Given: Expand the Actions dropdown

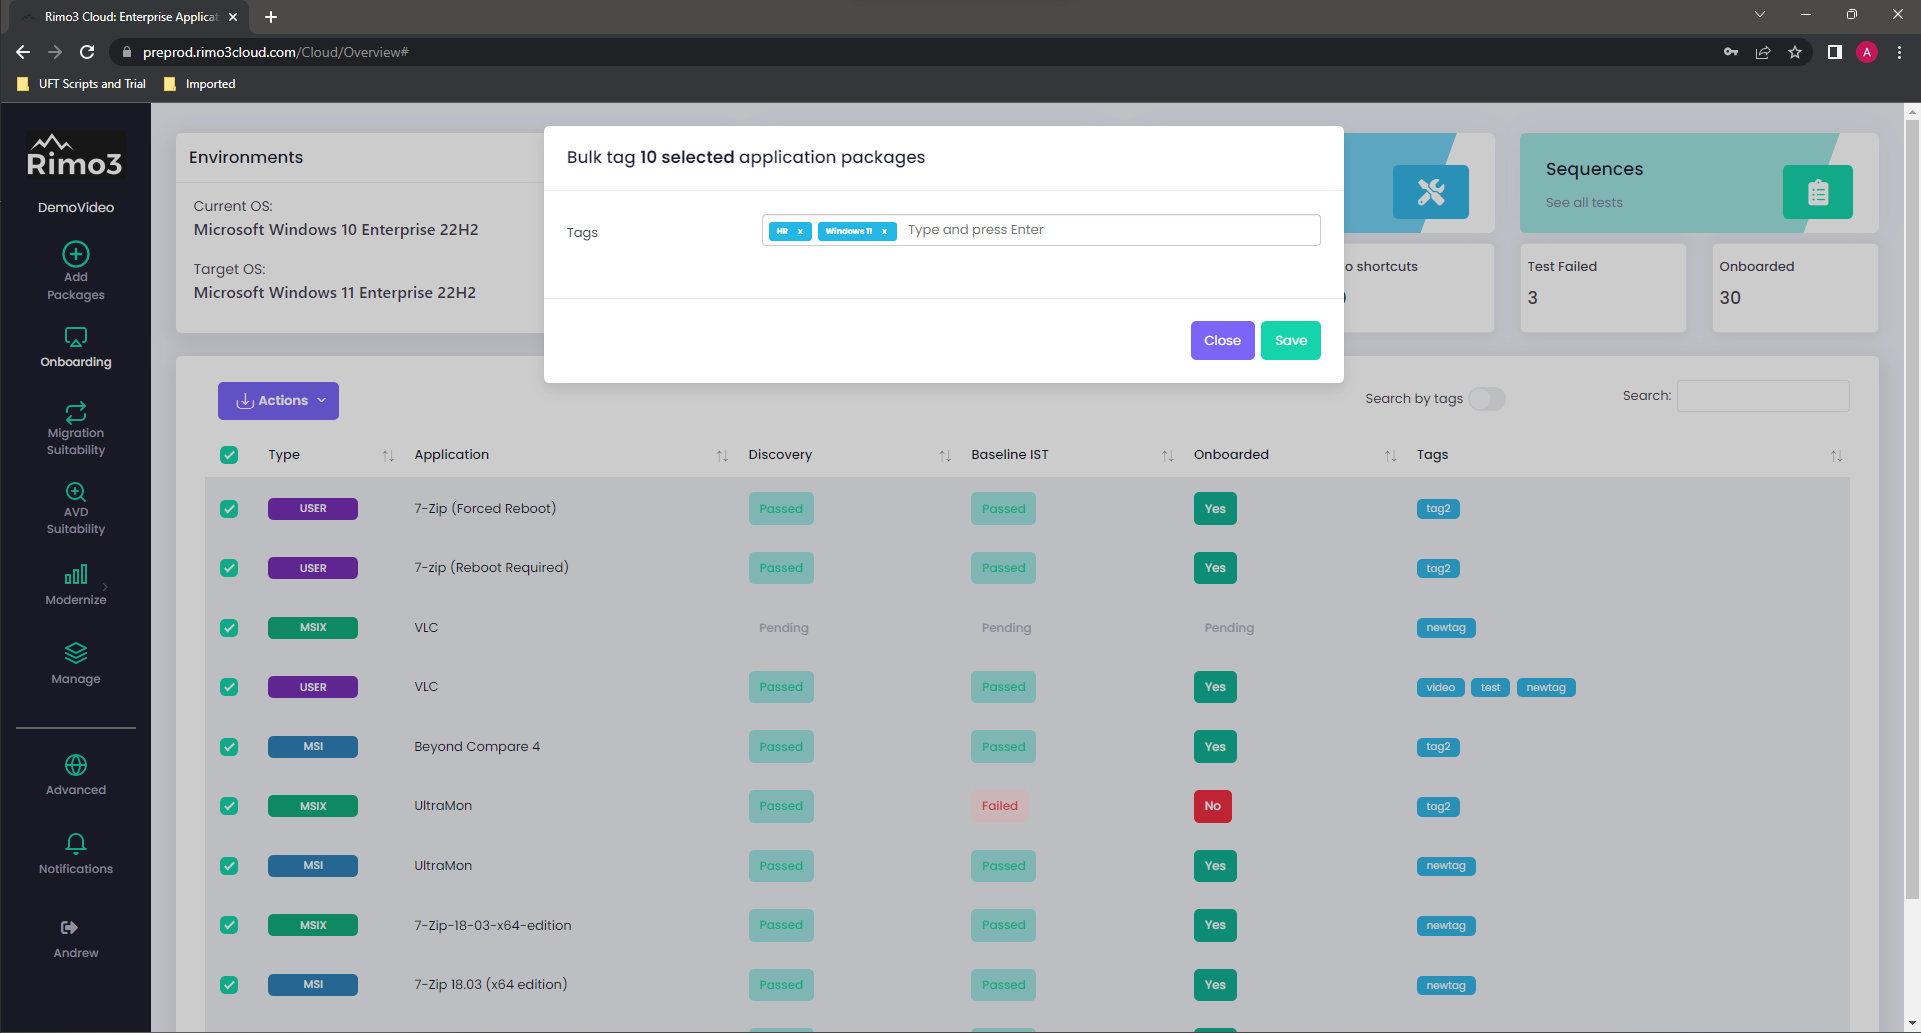Looking at the screenshot, I should click(278, 401).
